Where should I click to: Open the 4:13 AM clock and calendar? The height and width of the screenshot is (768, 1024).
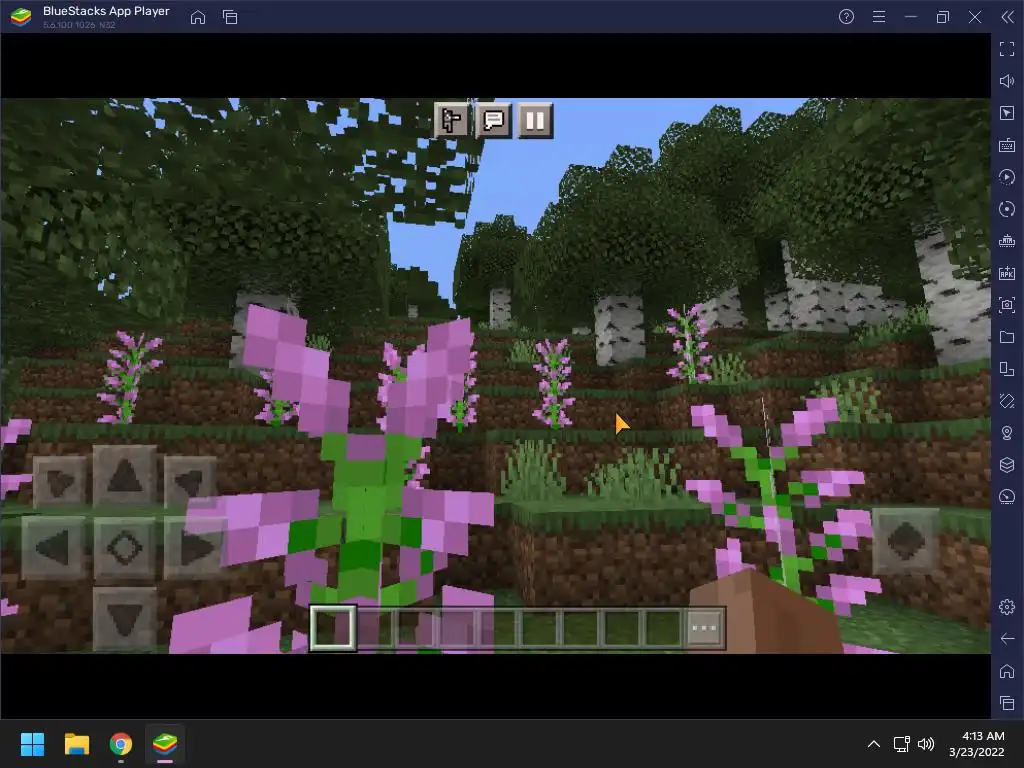tap(977, 744)
